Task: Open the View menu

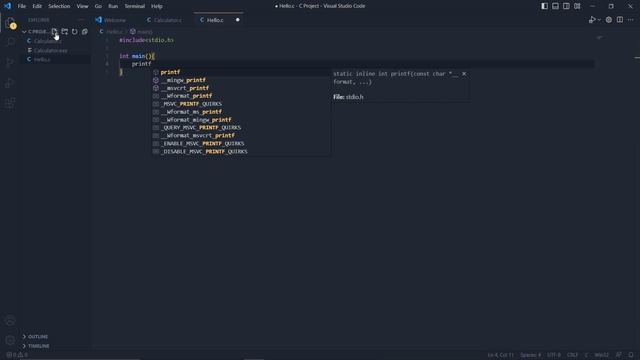Action: click(82, 6)
